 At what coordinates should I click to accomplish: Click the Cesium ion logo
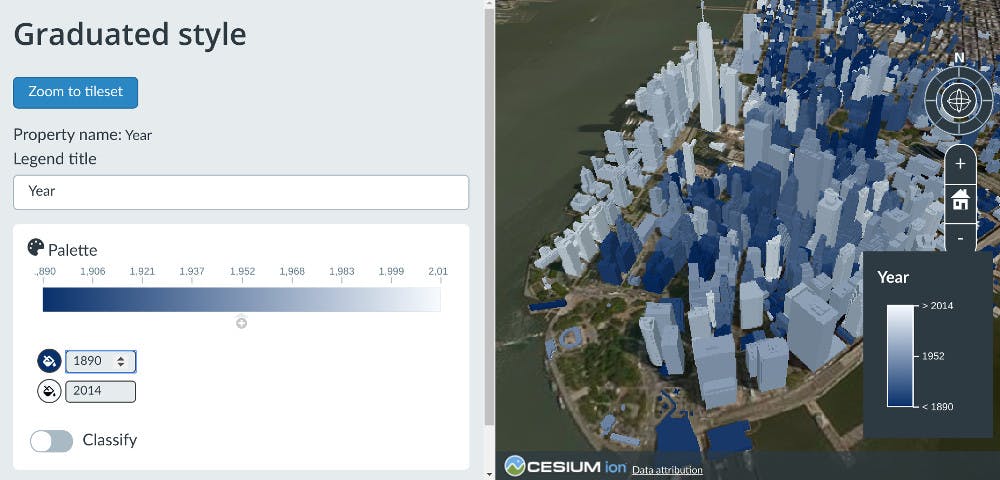point(564,466)
